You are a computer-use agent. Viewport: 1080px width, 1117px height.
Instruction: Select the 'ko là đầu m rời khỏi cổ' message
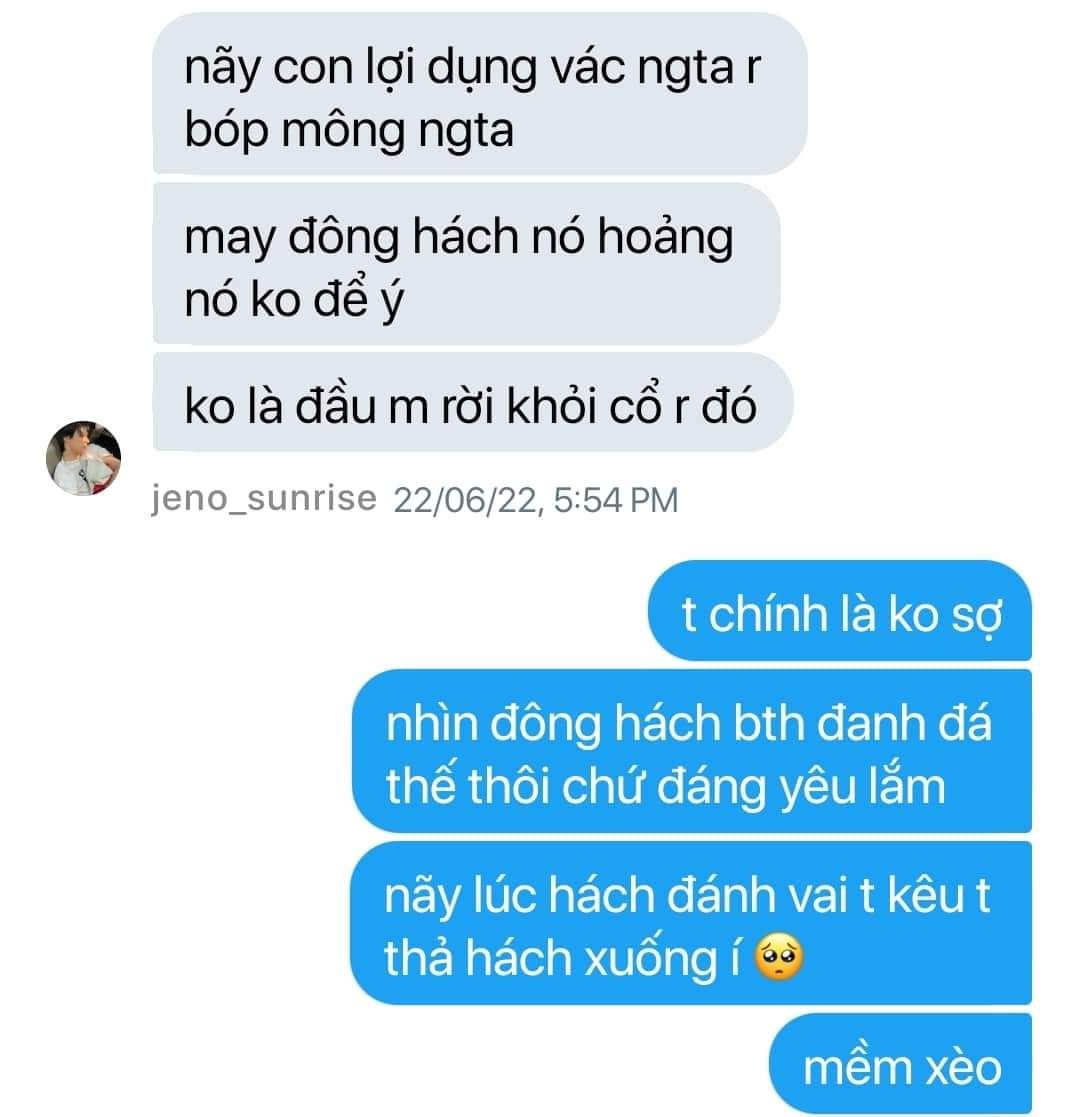tap(473, 402)
